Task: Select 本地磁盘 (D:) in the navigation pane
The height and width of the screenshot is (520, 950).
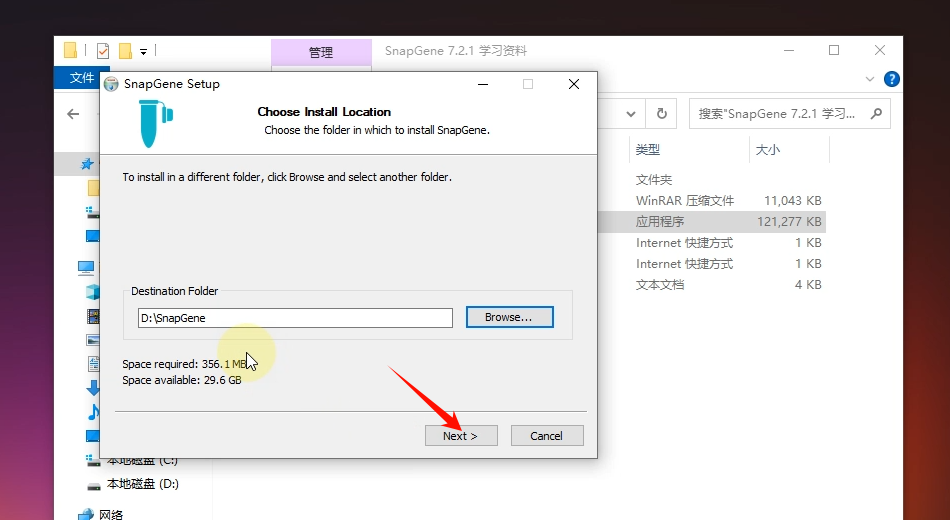Action: [142, 484]
